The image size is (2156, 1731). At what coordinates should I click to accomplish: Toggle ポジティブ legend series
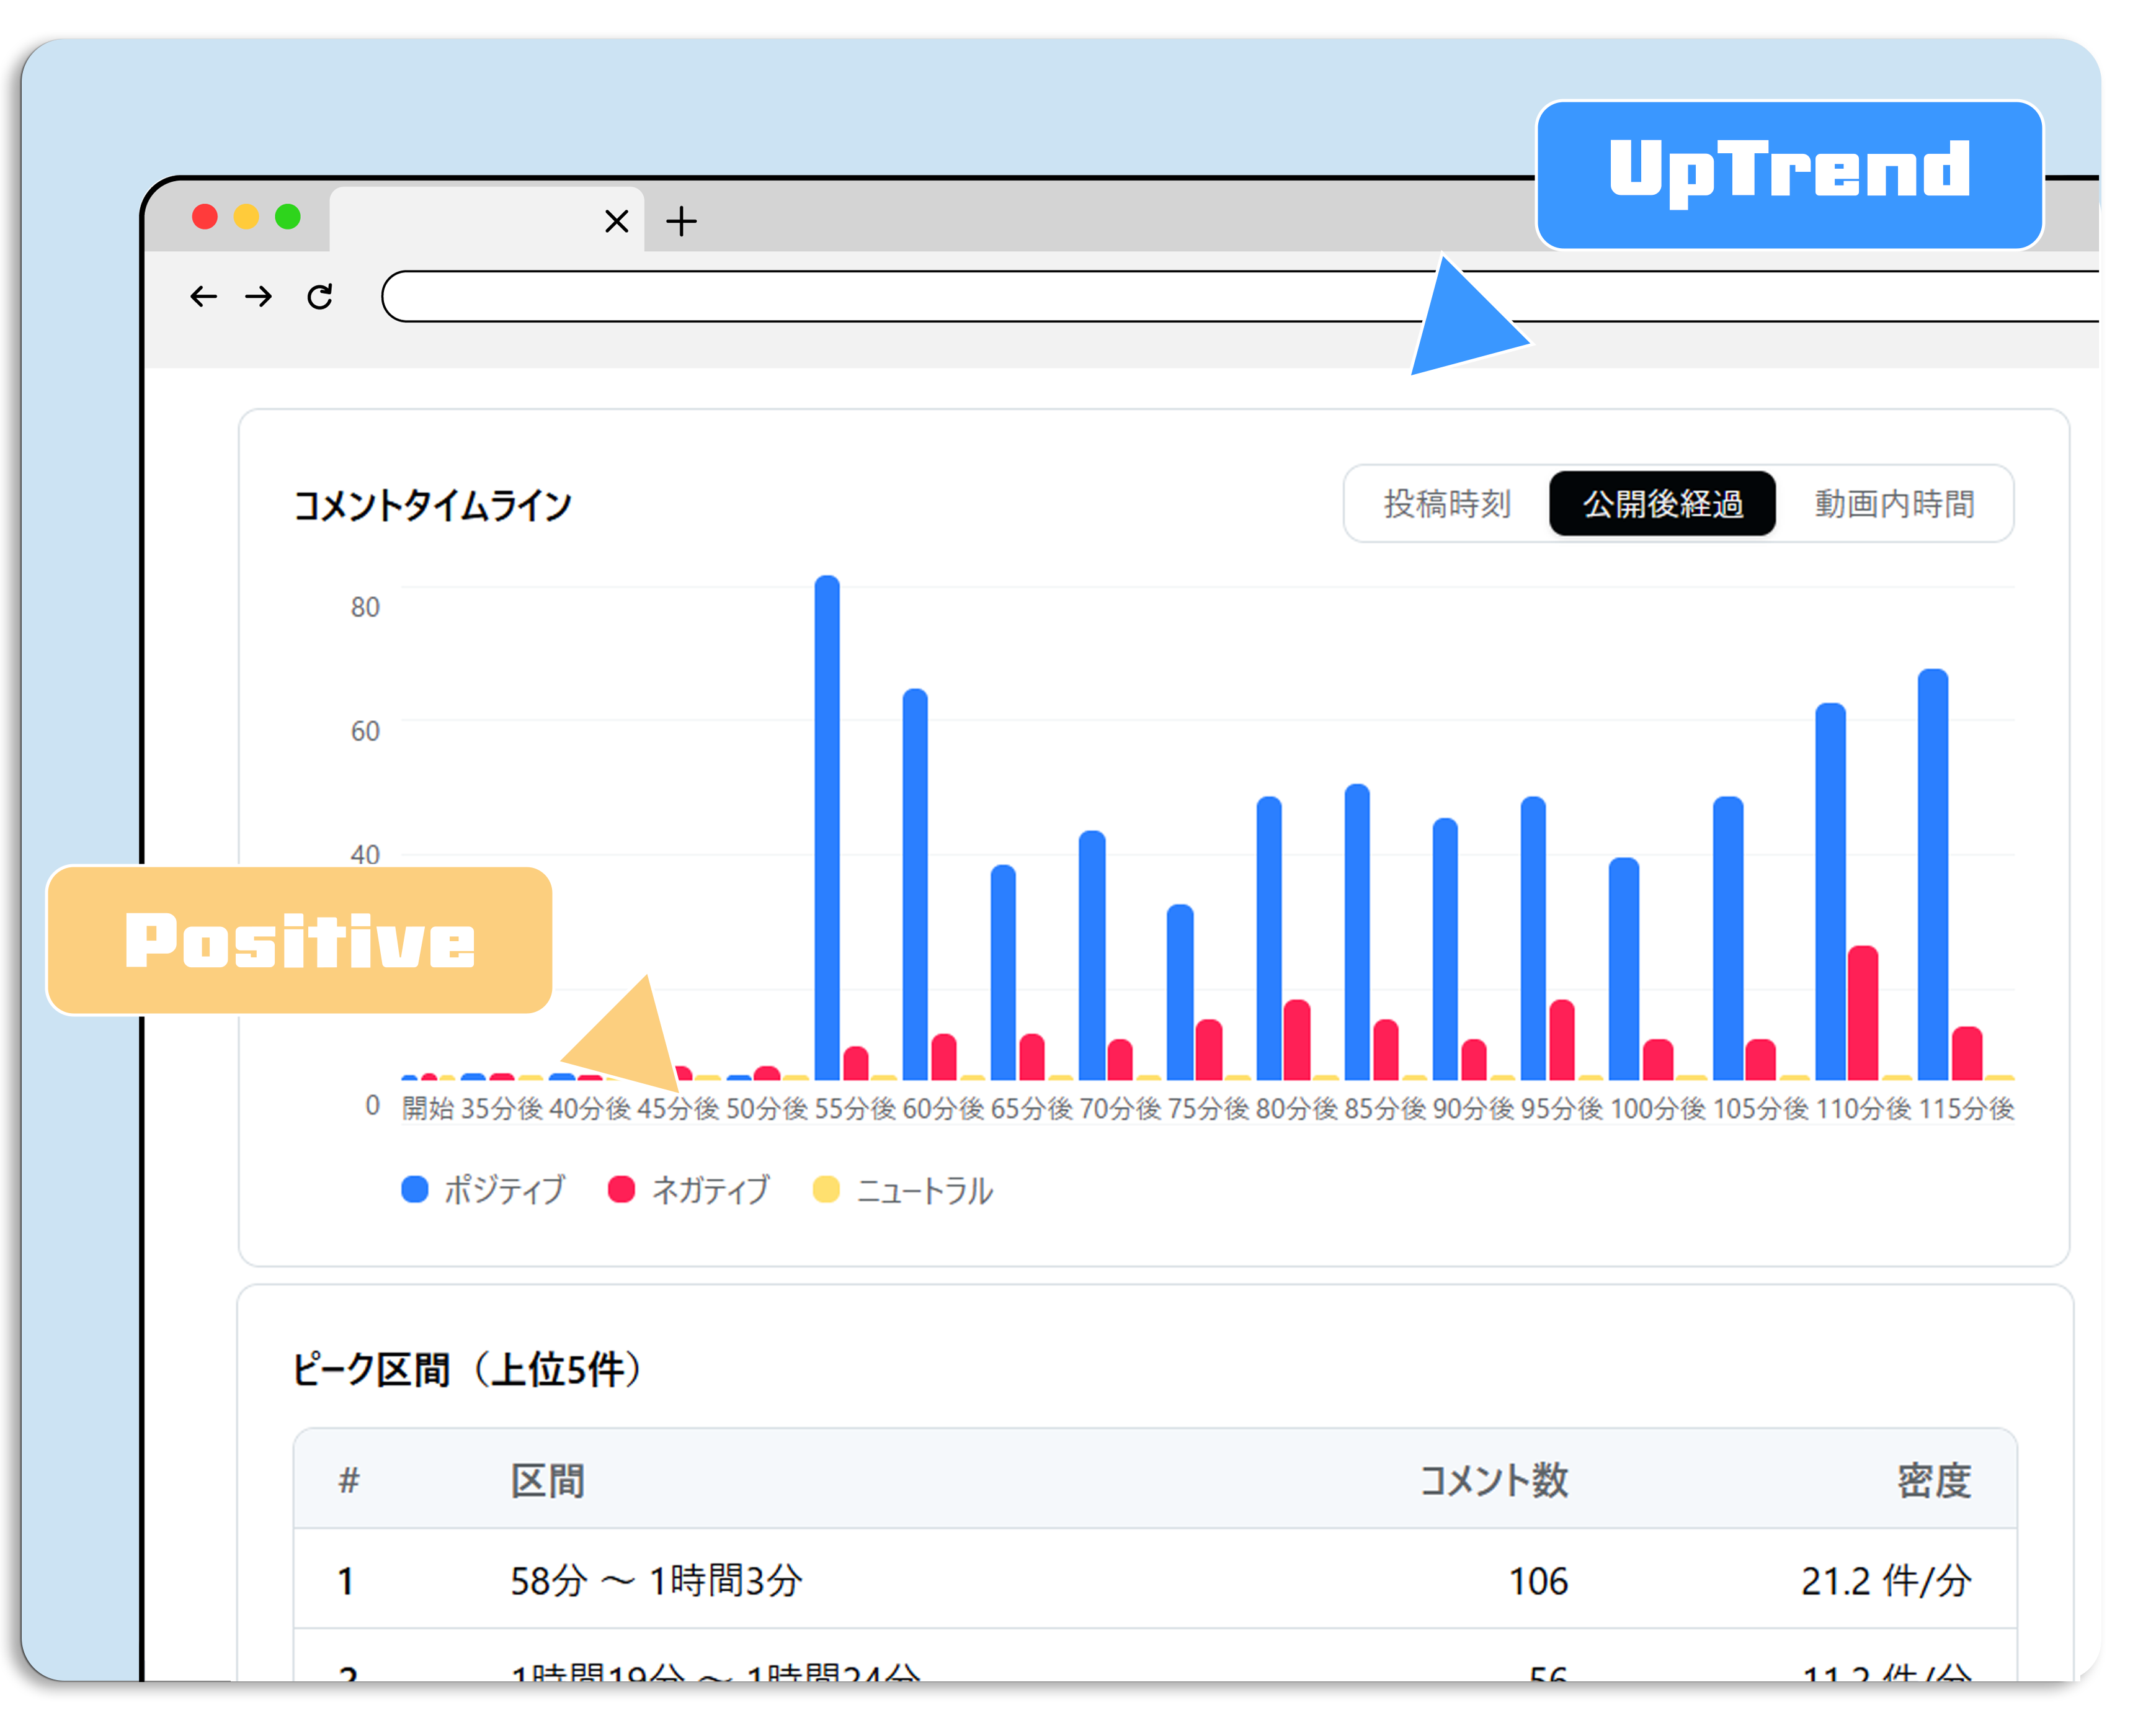pyautogui.click(x=484, y=1190)
